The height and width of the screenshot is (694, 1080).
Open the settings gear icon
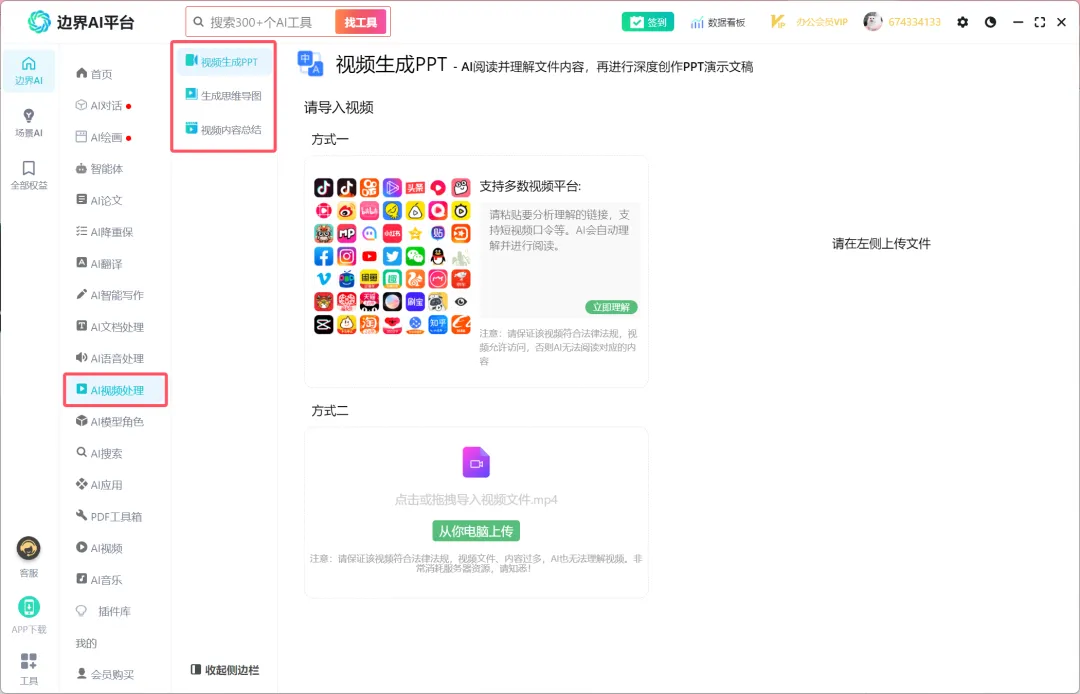point(962,22)
